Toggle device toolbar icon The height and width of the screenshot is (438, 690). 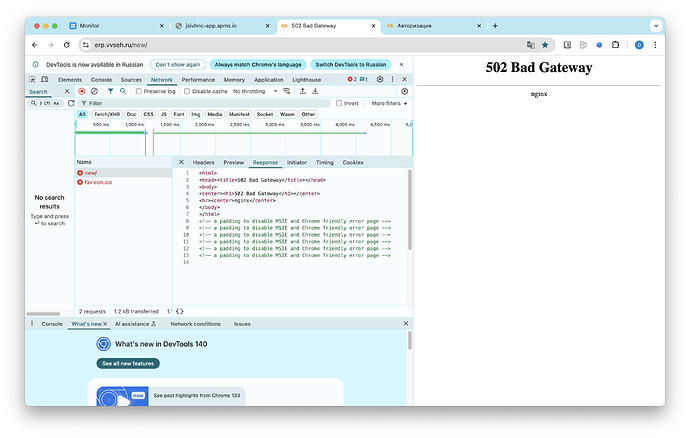pyautogui.click(x=47, y=79)
